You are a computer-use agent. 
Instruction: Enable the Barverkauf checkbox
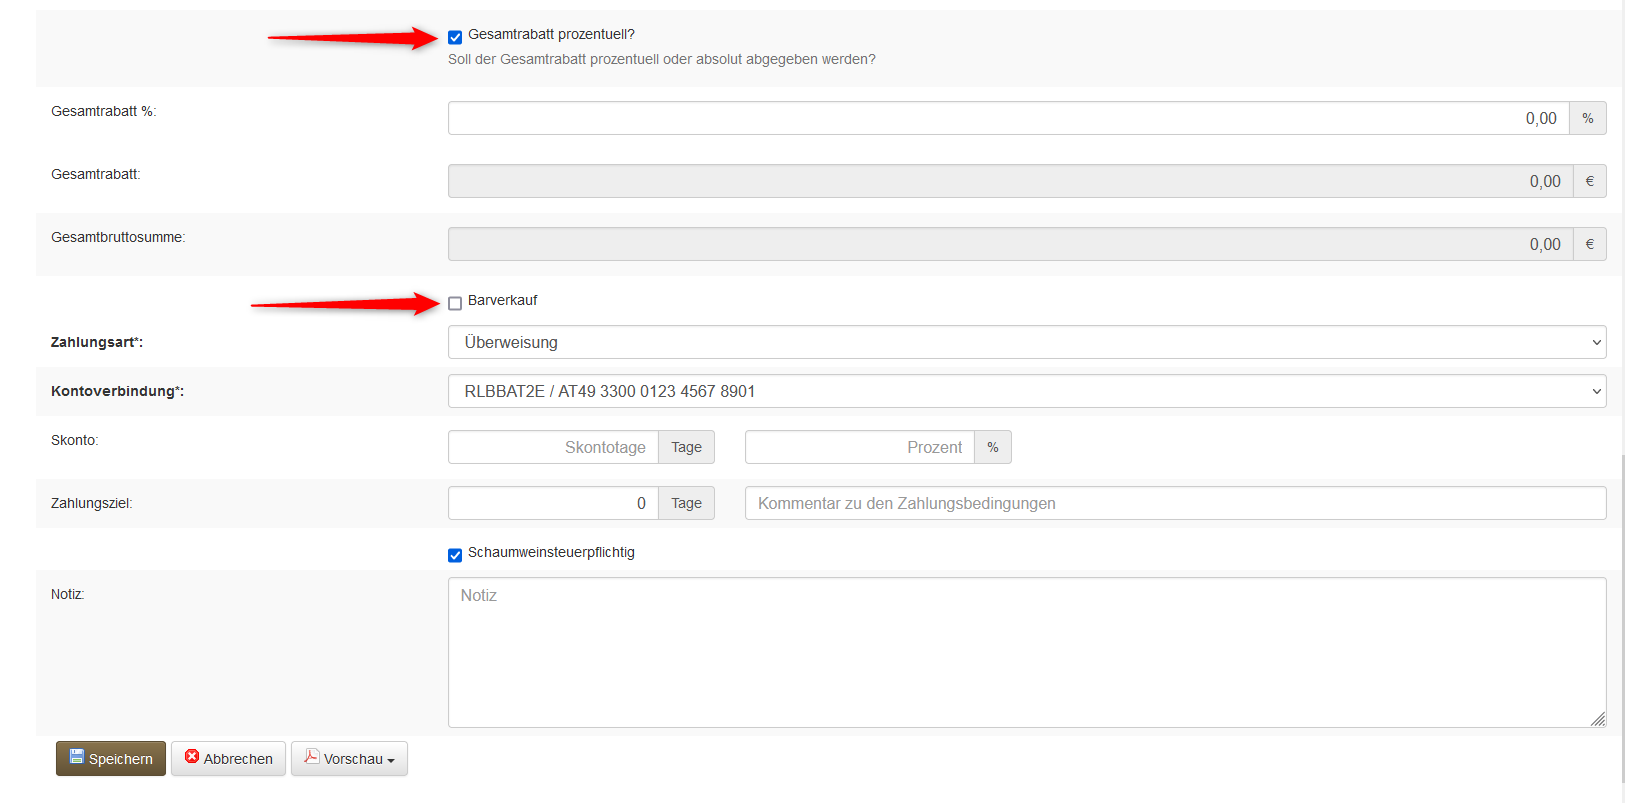point(455,303)
